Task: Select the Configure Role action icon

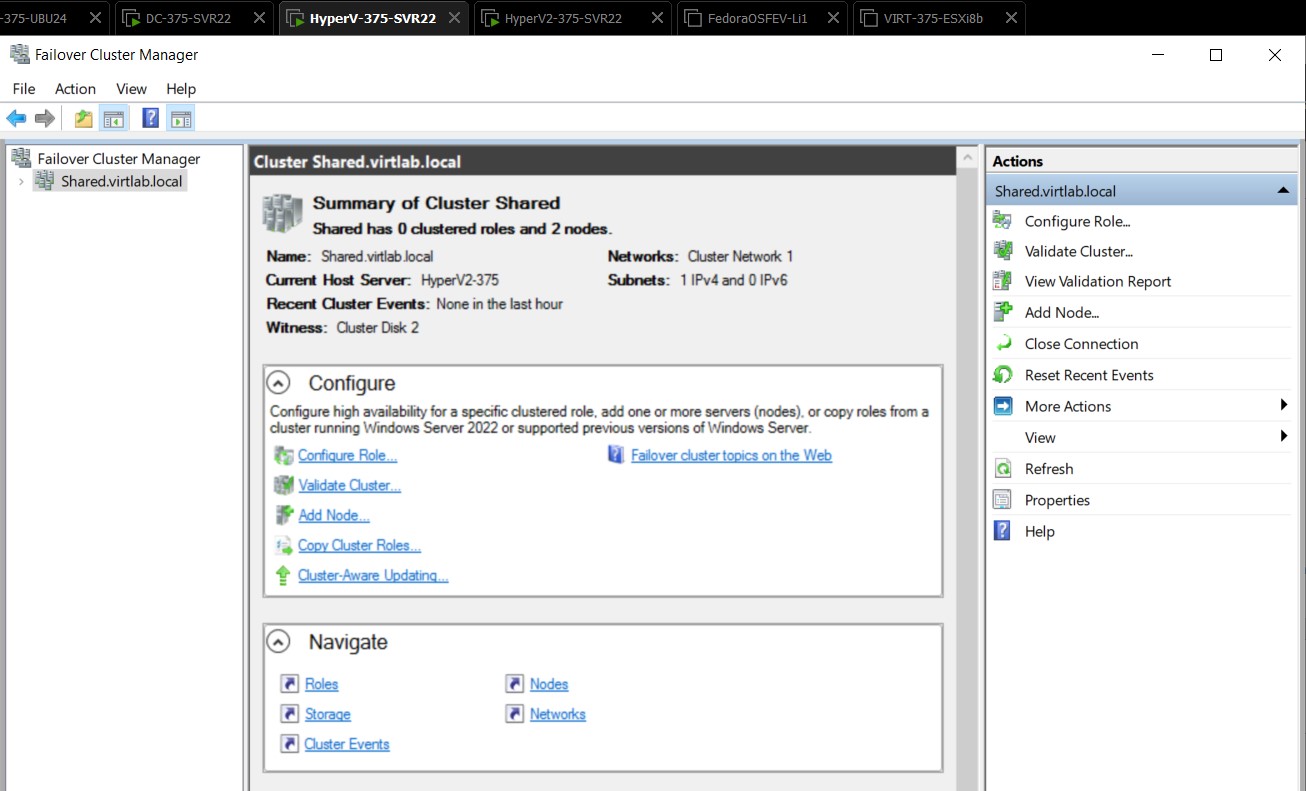Action: tap(1001, 221)
